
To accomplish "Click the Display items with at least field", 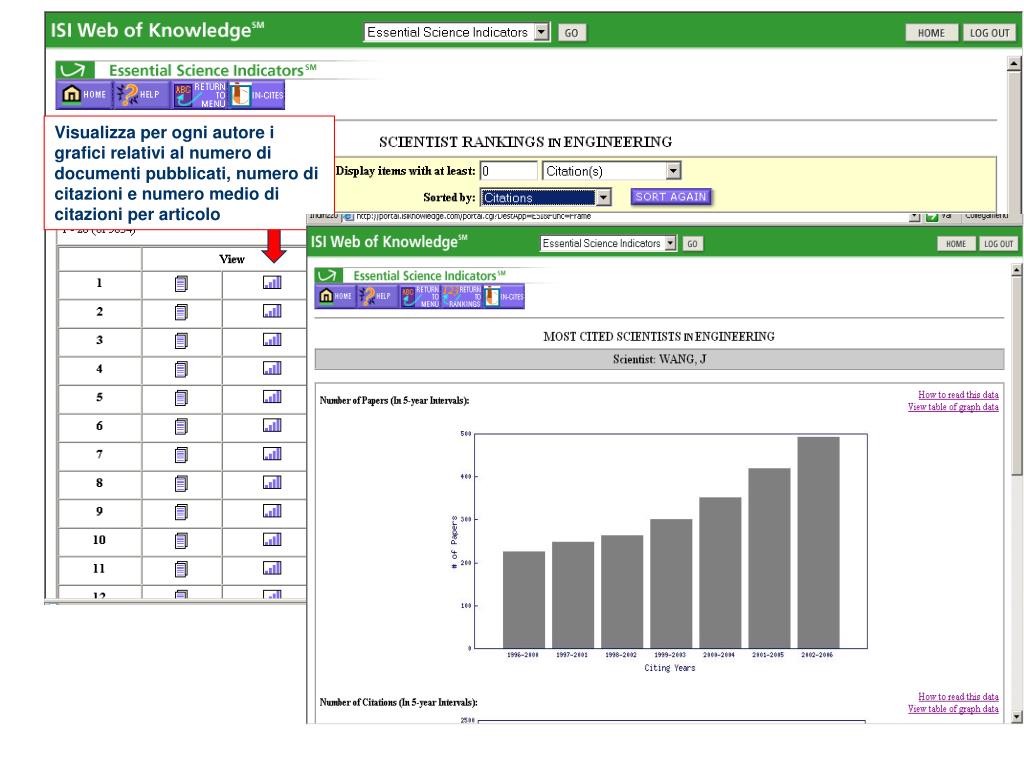I will pyautogui.click(x=508, y=171).
